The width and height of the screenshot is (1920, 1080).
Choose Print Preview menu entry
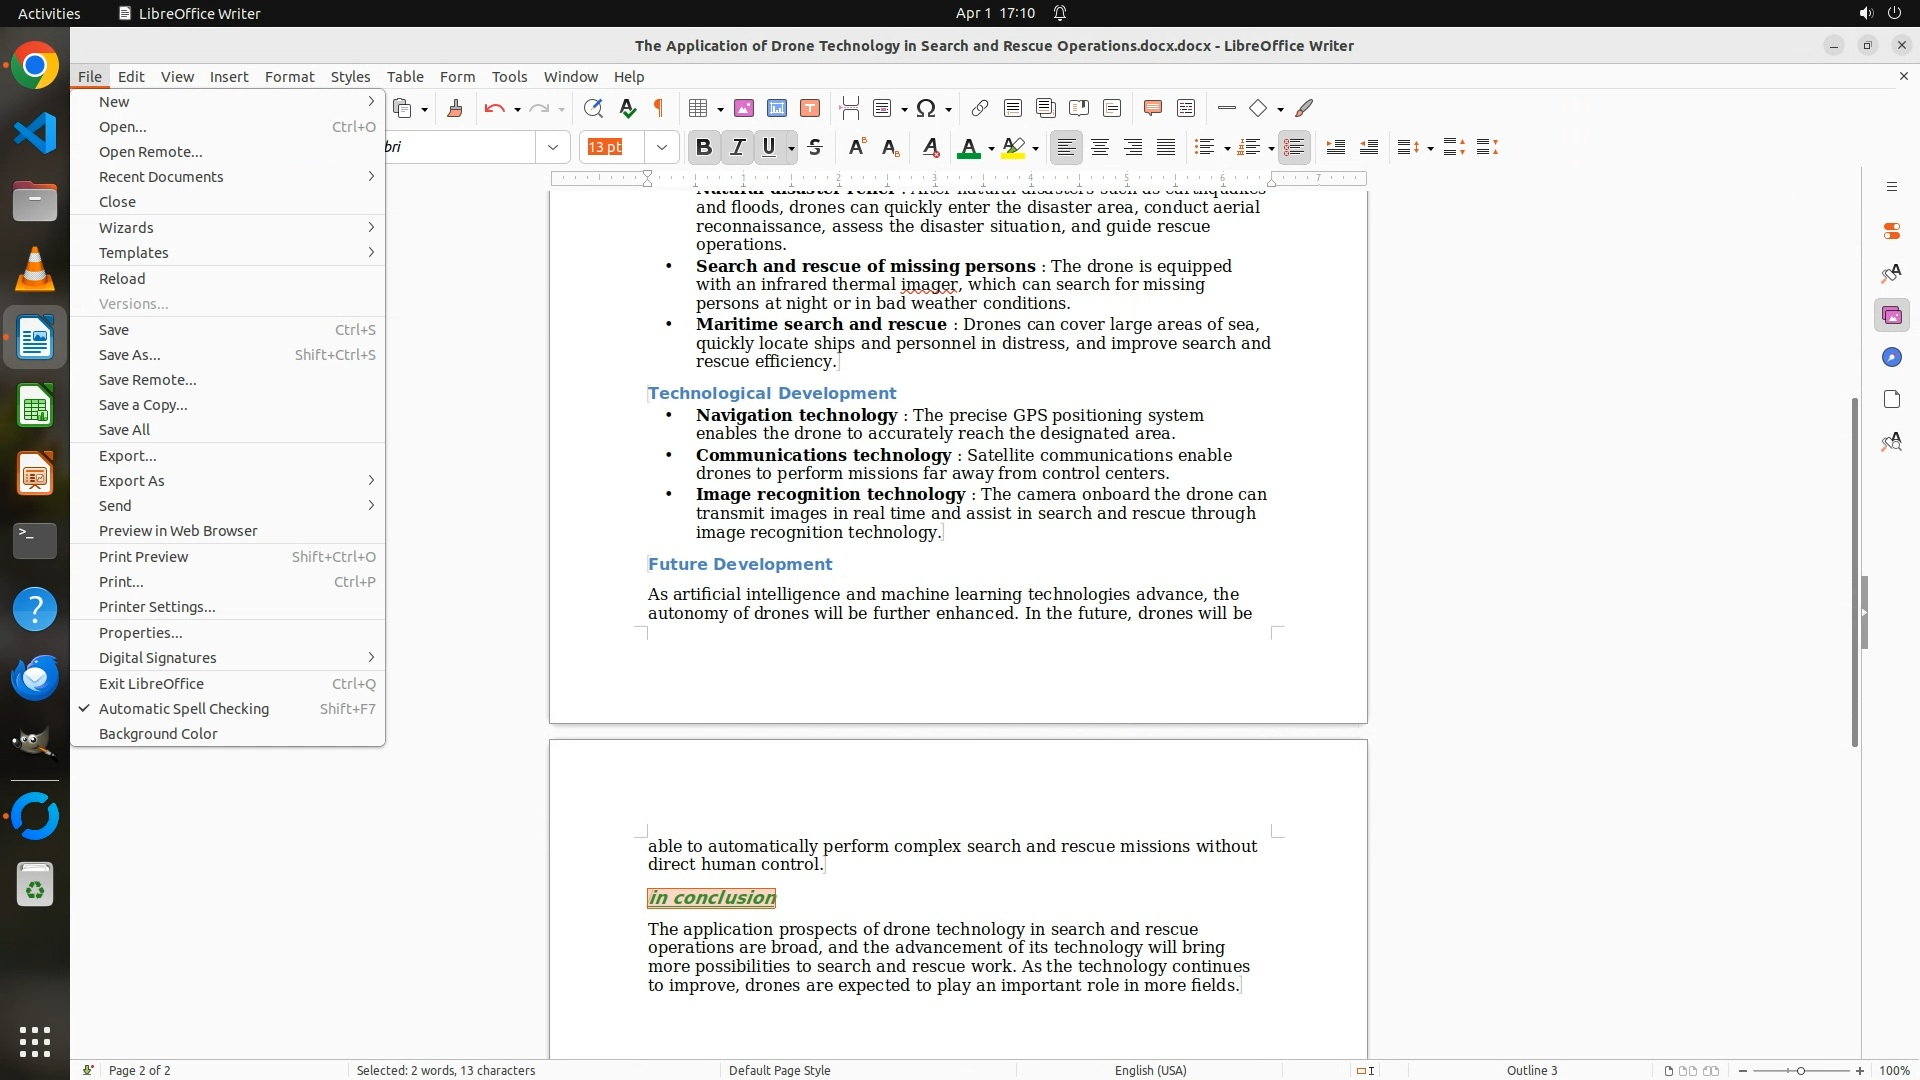point(144,557)
